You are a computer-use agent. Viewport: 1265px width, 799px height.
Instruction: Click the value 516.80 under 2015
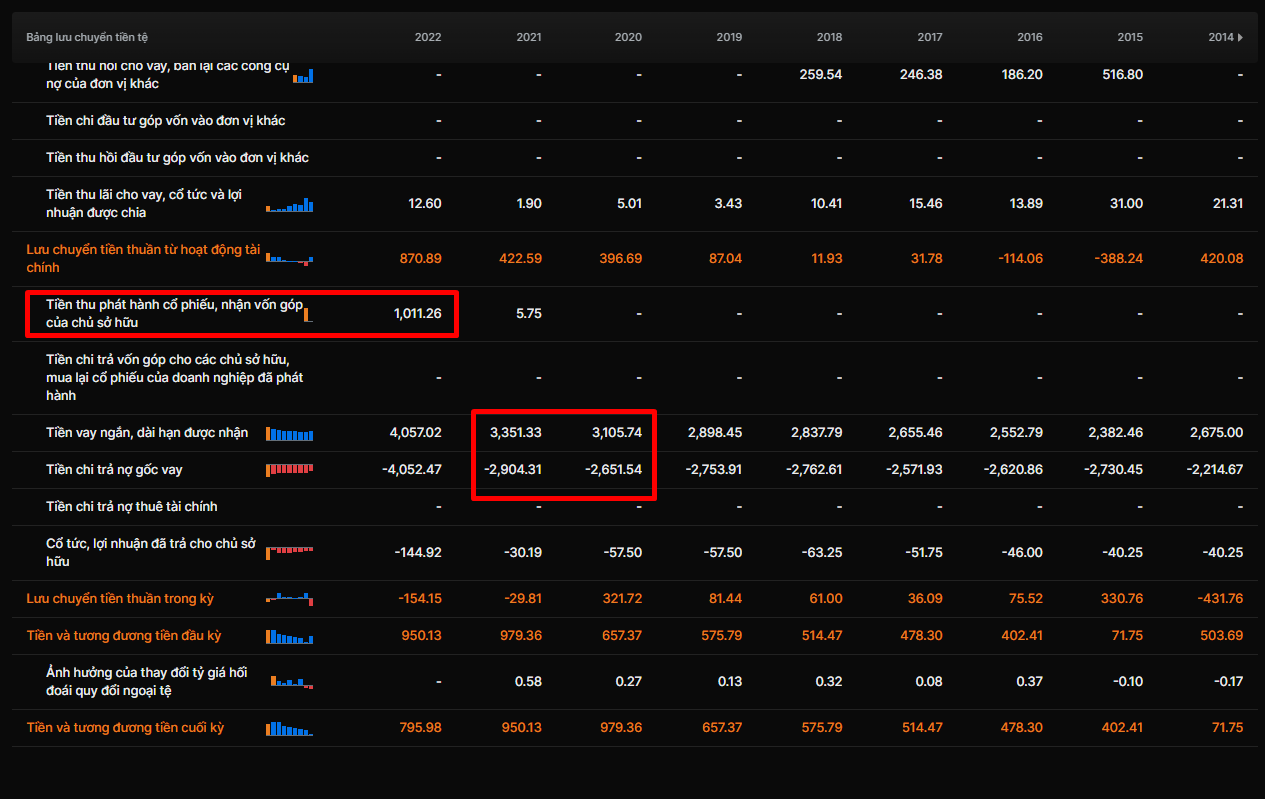pos(1122,75)
